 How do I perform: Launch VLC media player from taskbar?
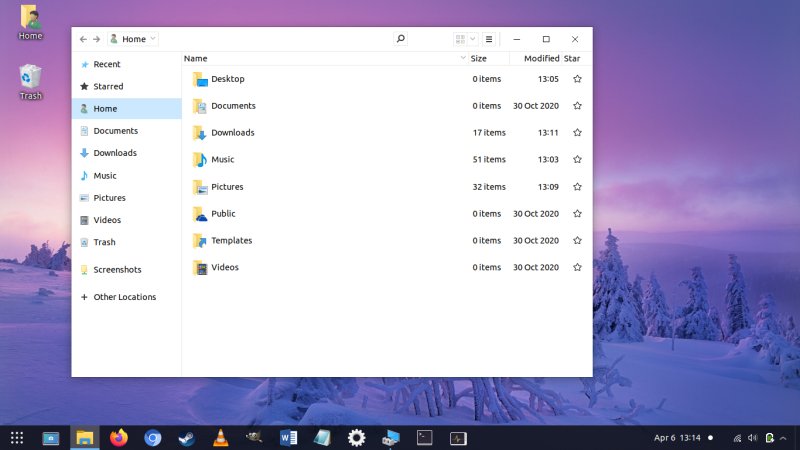click(220, 438)
